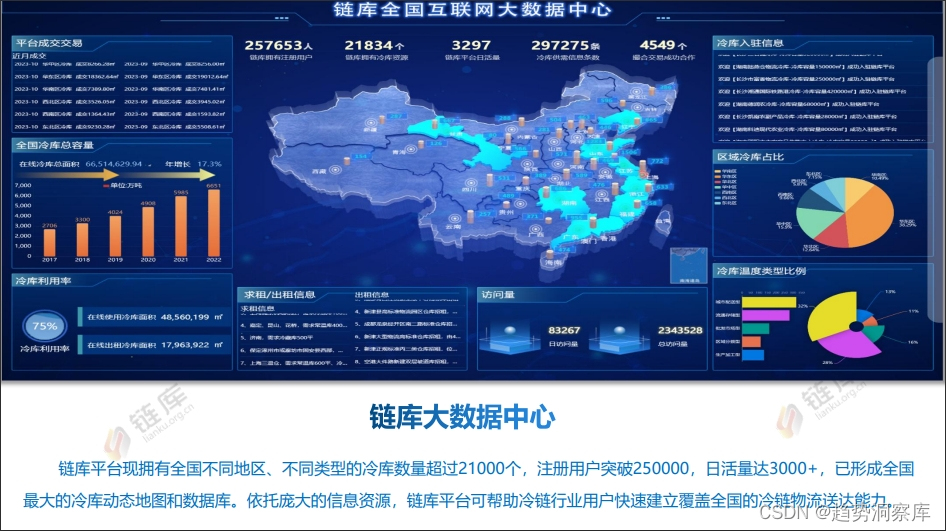Select the Hainan (海南) cylinder marker
The height and width of the screenshot is (531, 946).
tap(550, 255)
